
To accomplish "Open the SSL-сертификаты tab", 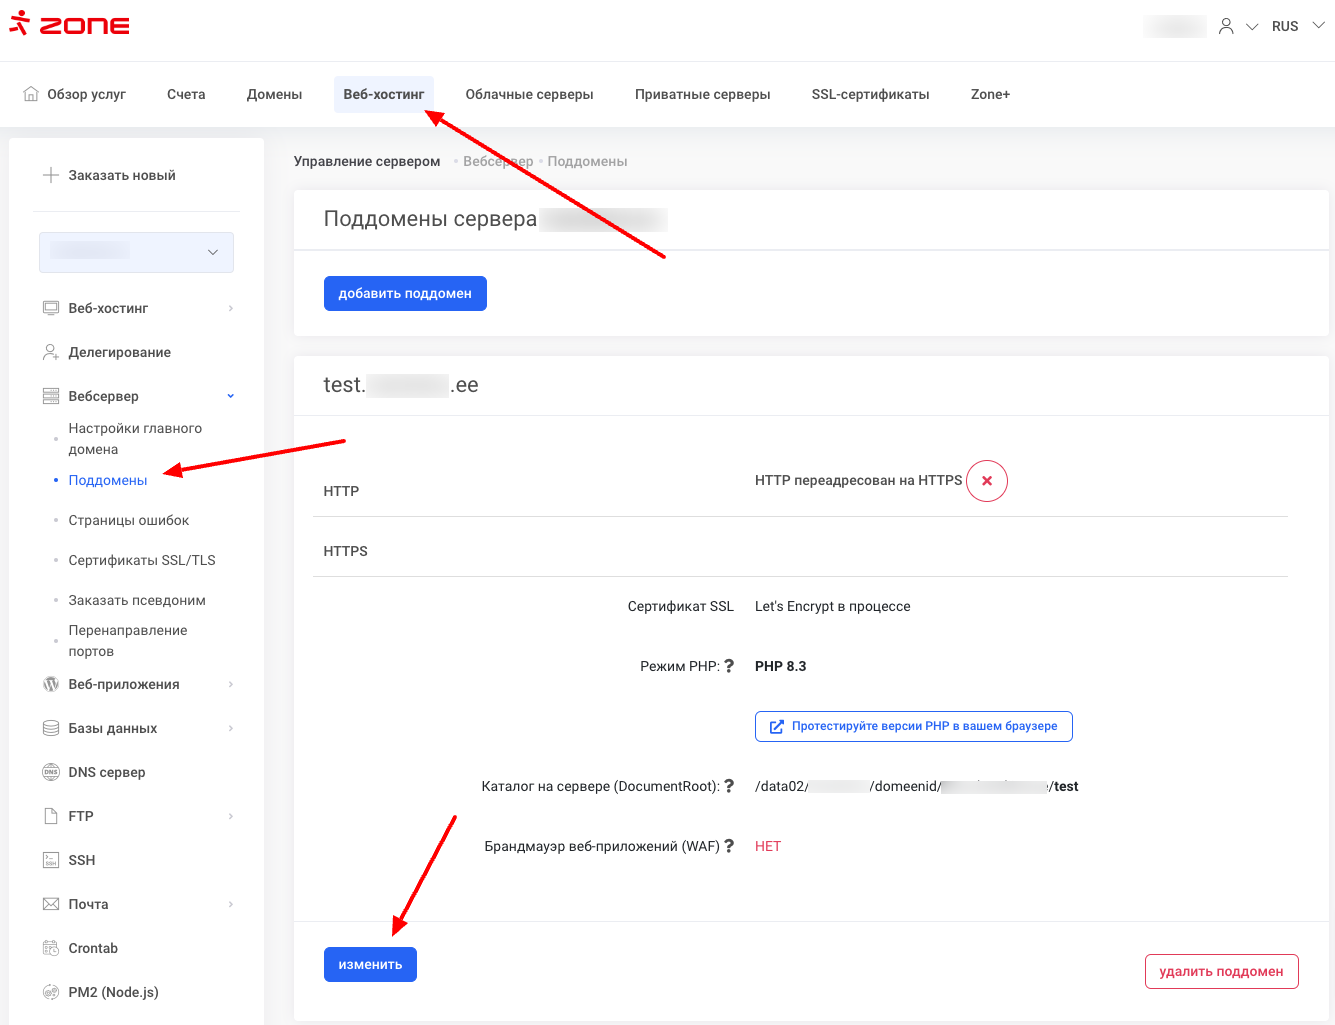I will coord(870,94).
